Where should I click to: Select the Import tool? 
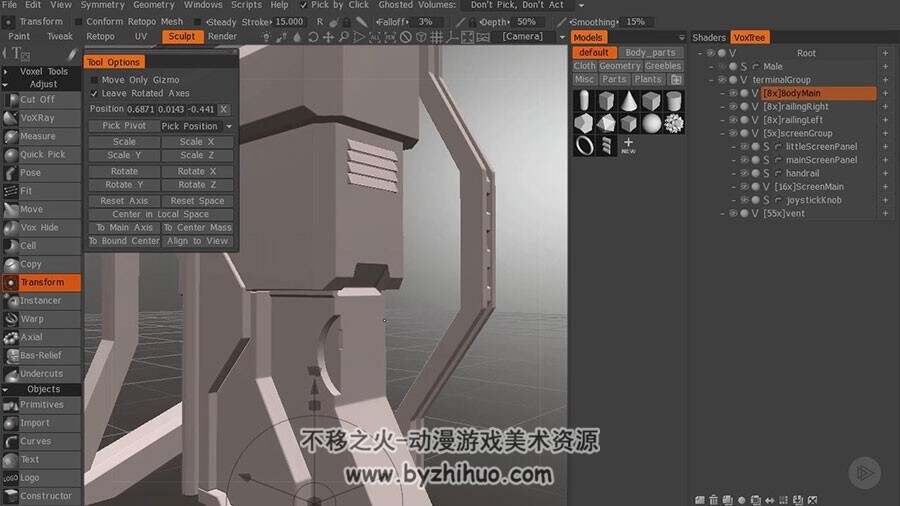pyautogui.click(x=40, y=423)
